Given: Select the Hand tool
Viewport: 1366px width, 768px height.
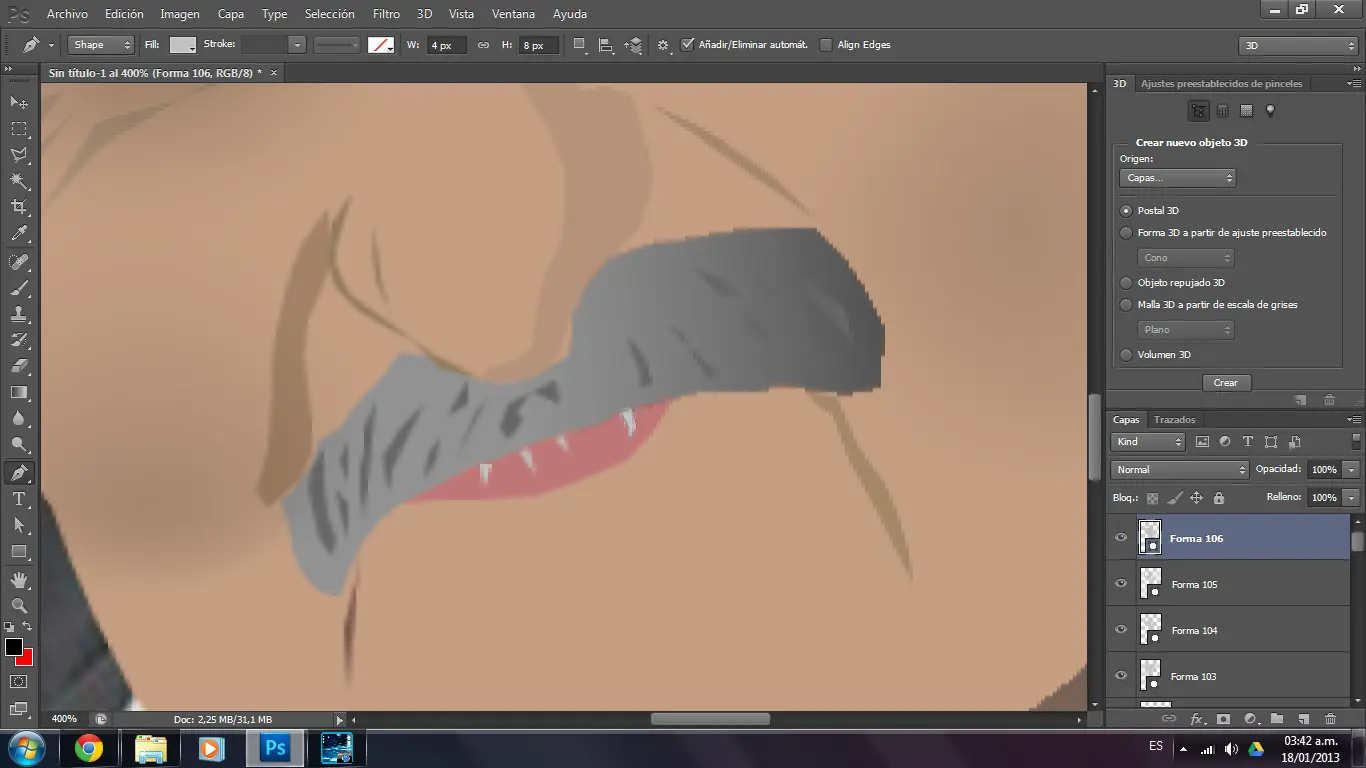Looking at the screenshot, I should pos(19,579).
